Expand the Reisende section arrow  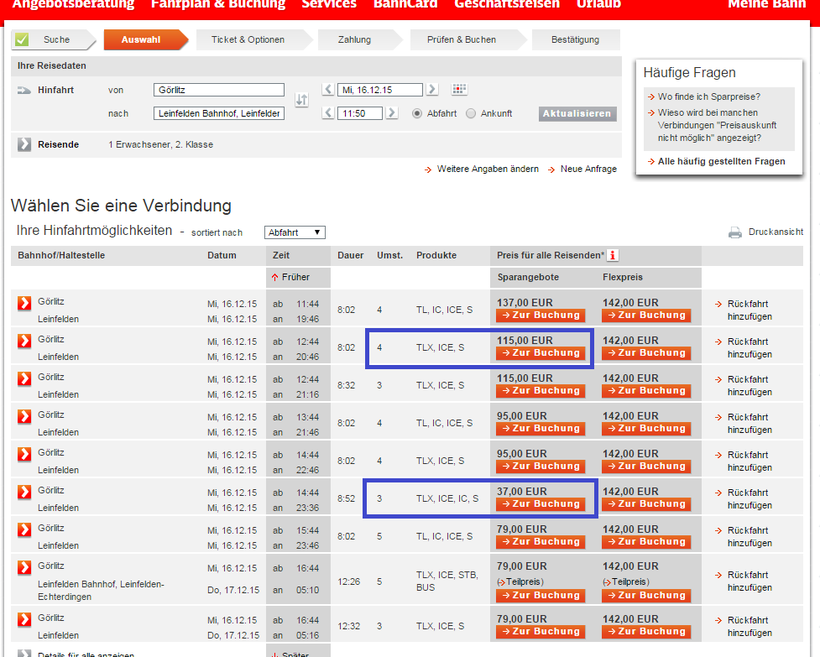coord(25,145)
